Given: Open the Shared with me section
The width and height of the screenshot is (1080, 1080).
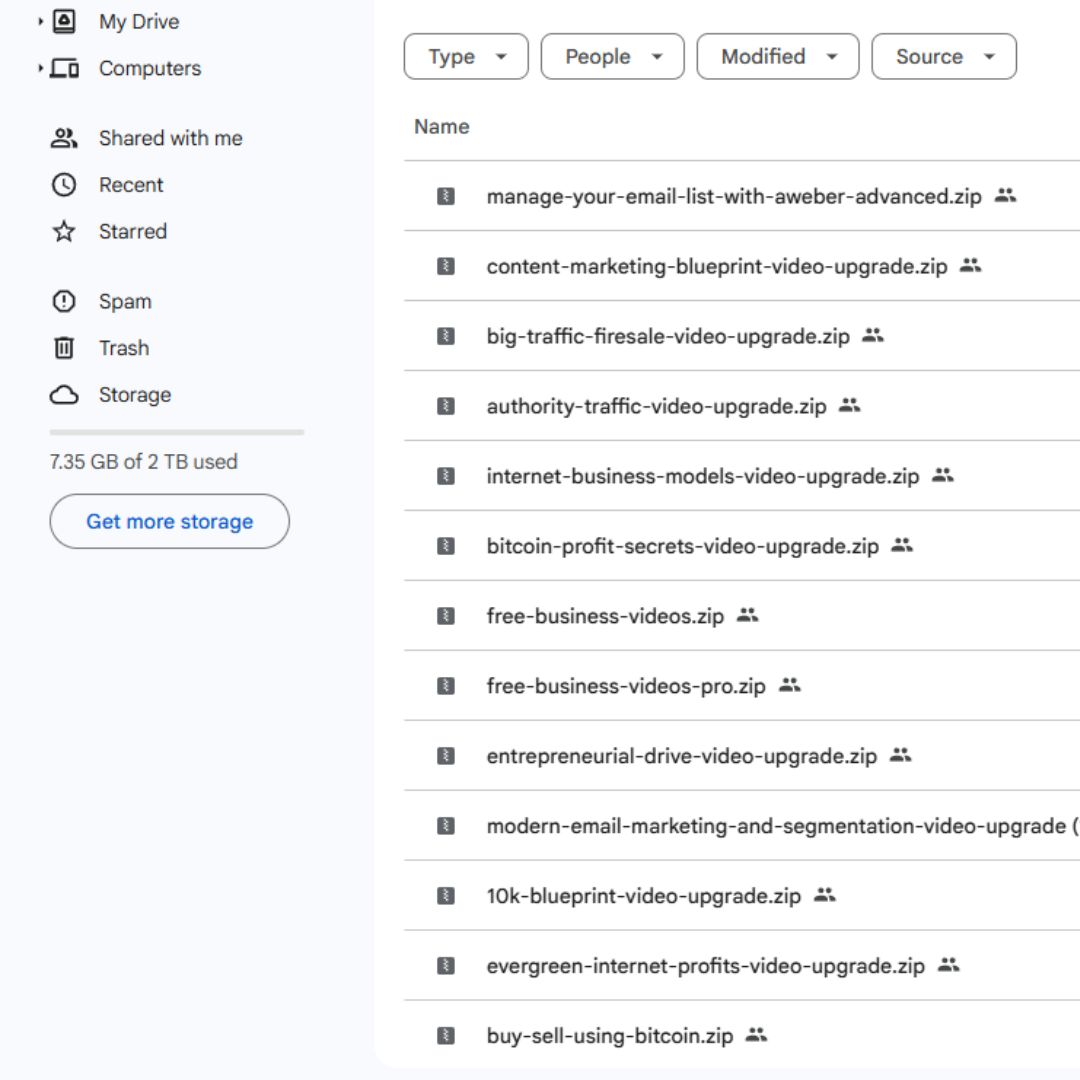Looking at the screenshot, I should [x=170, y=138].
